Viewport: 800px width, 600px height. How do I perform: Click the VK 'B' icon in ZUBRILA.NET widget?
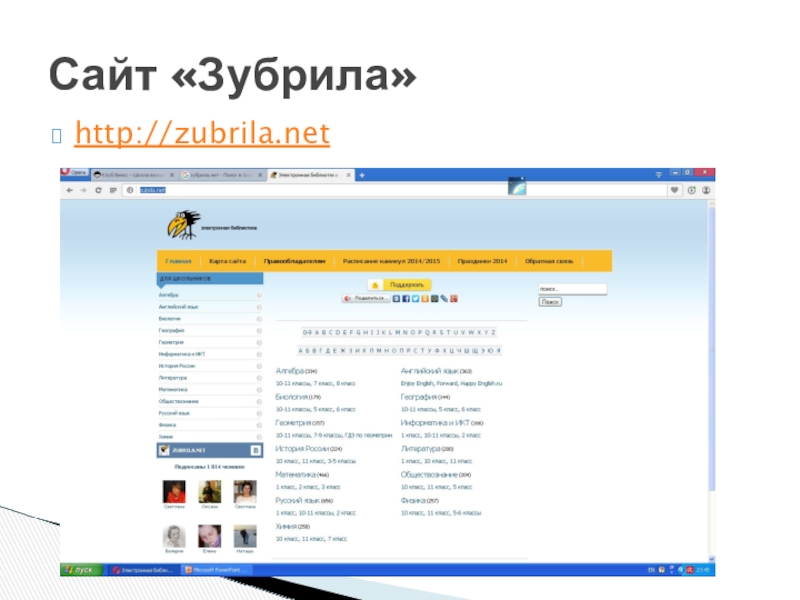(x=256, y=450)
